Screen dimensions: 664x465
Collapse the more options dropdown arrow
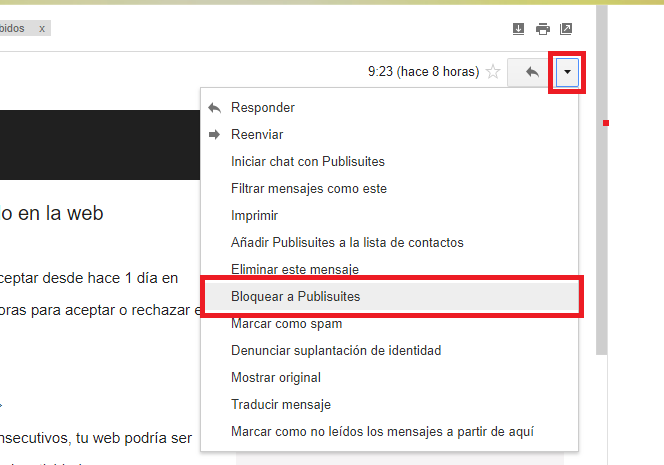click(568, 72)
